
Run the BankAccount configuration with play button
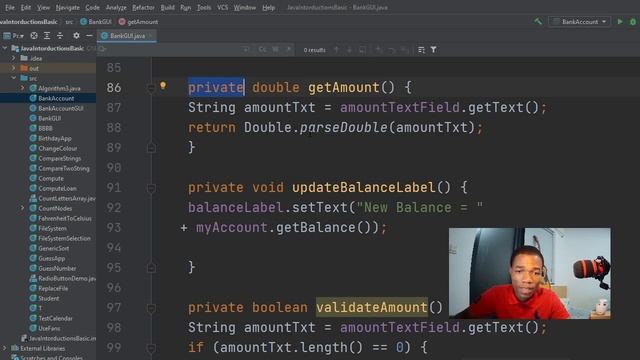tap(620, 22)
